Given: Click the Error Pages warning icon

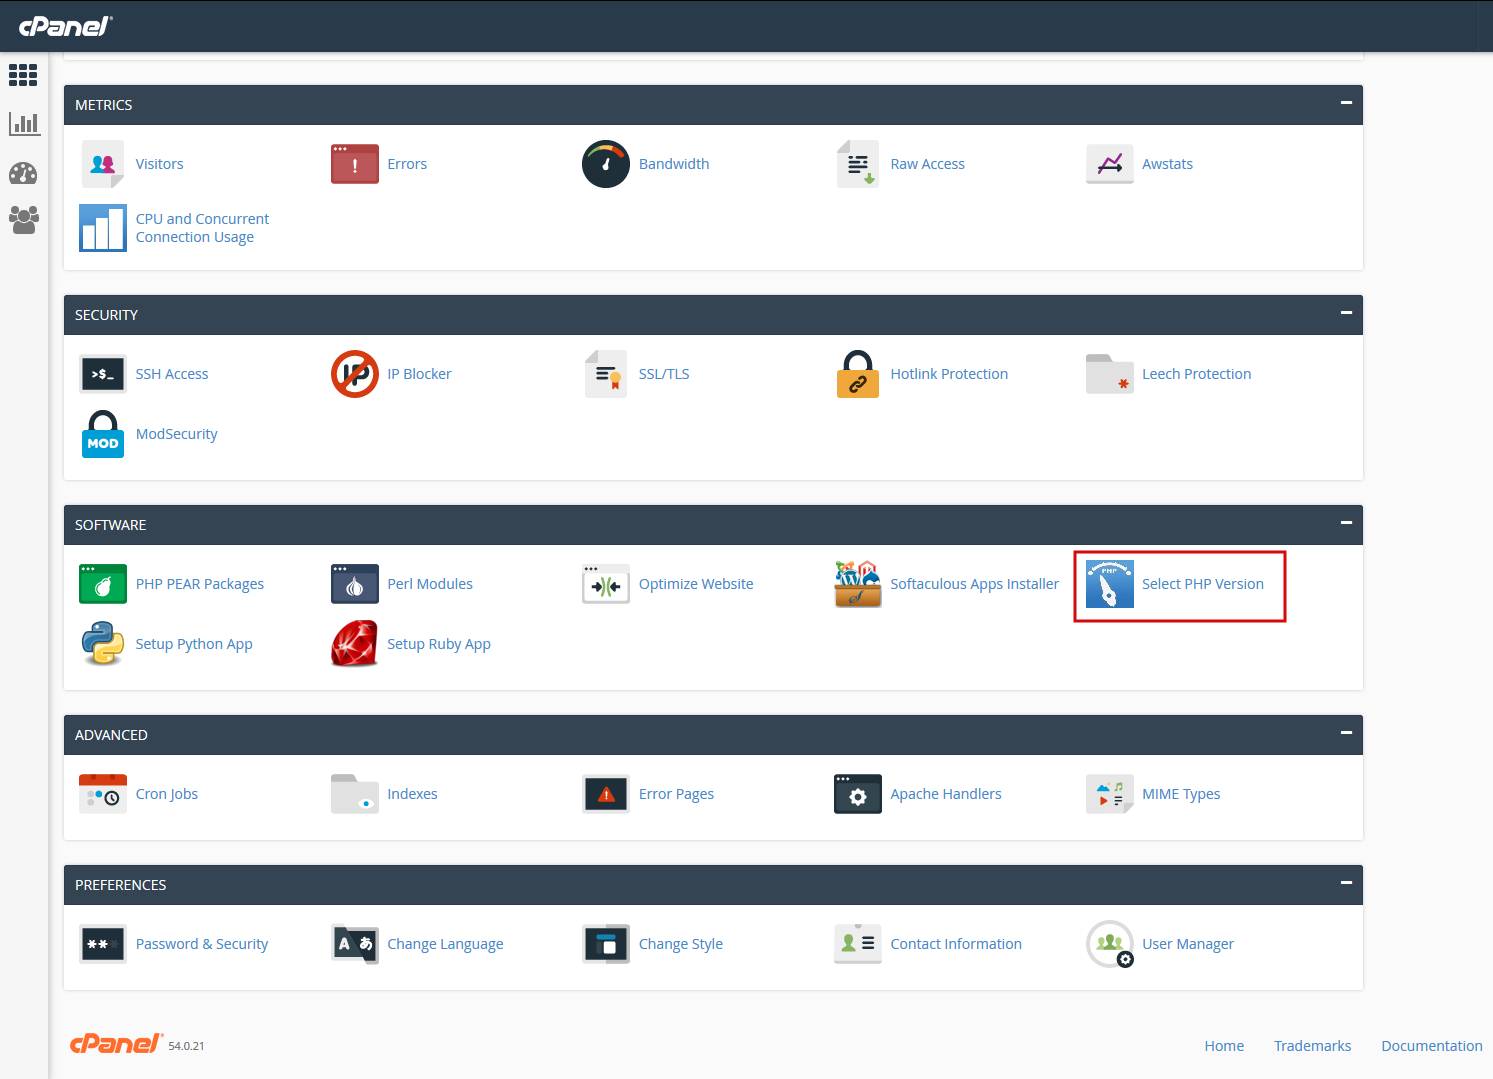Looking at the screenshot, I should coord(606,794).
